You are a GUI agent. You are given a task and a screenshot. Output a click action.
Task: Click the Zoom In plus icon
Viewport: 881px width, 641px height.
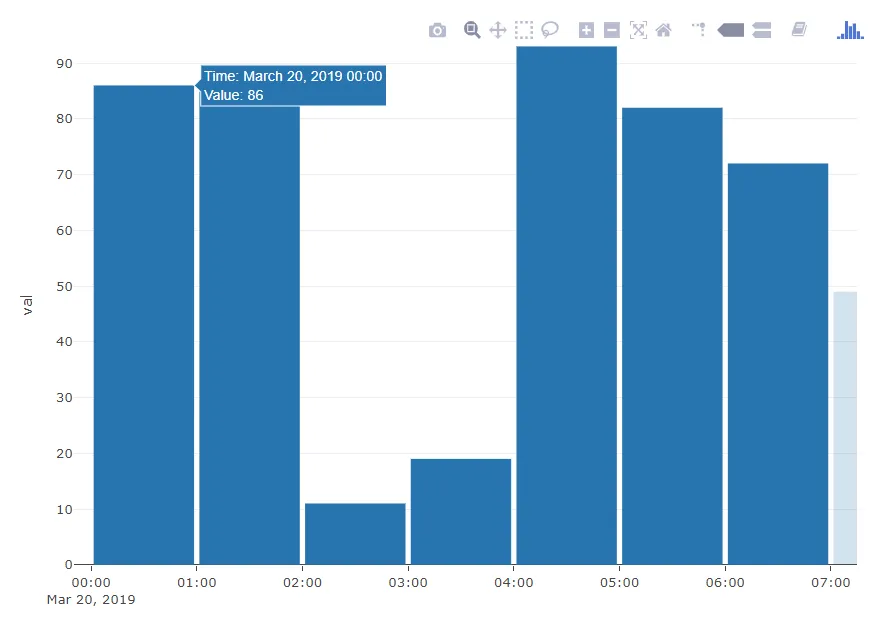586,30
